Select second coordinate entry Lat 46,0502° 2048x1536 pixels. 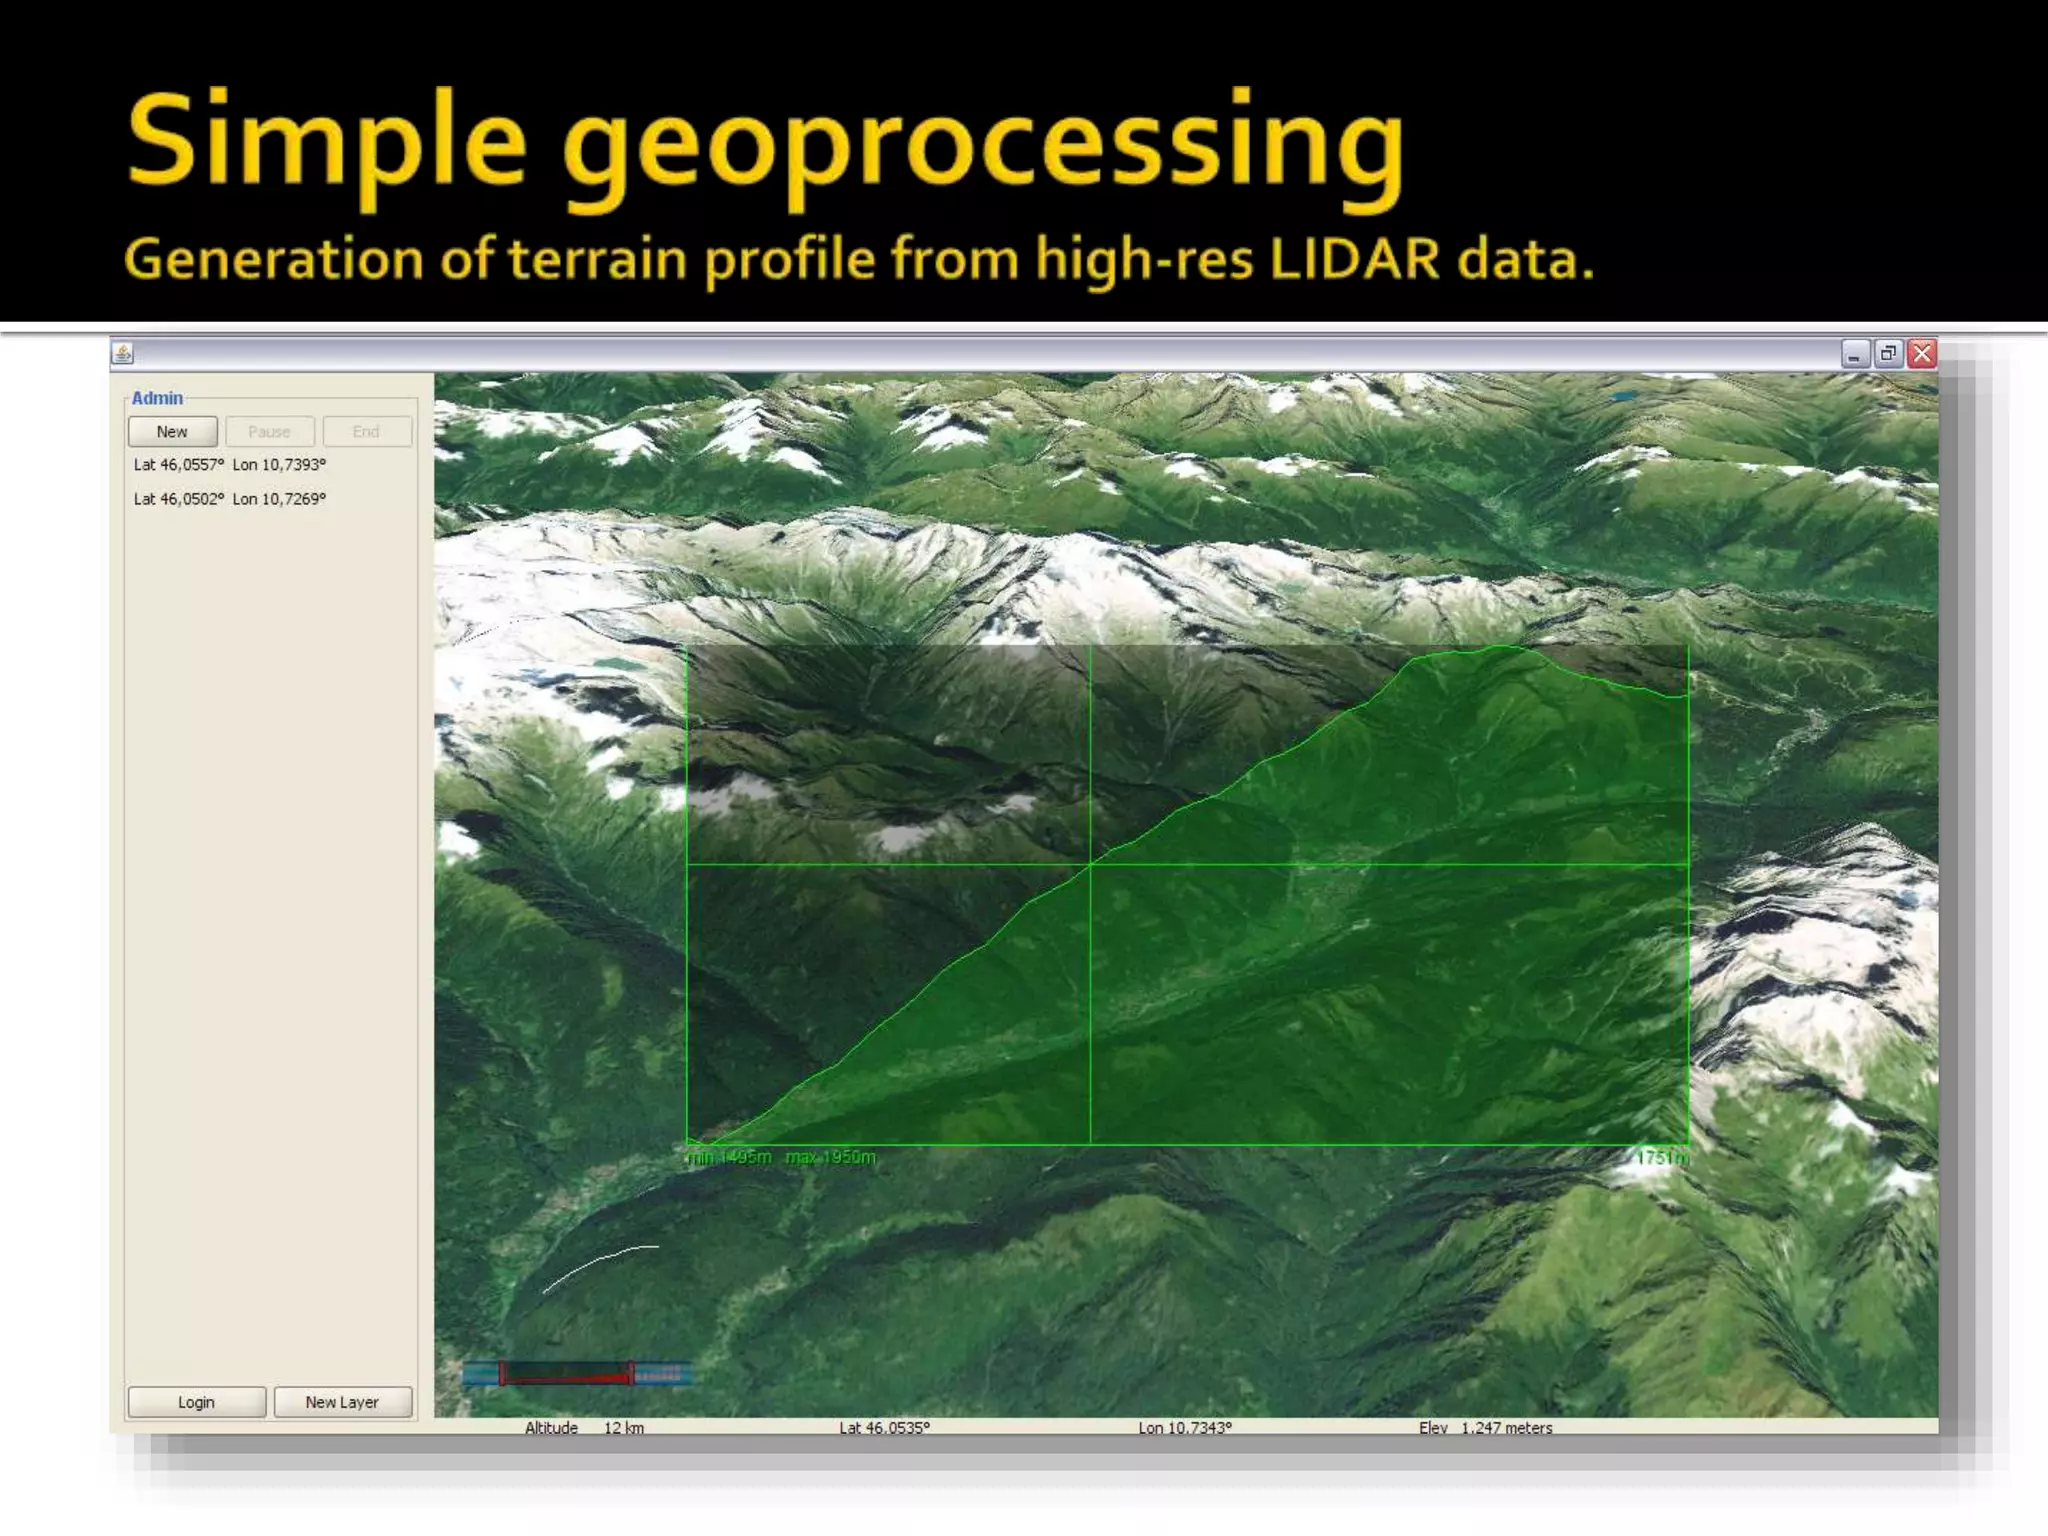230,499
